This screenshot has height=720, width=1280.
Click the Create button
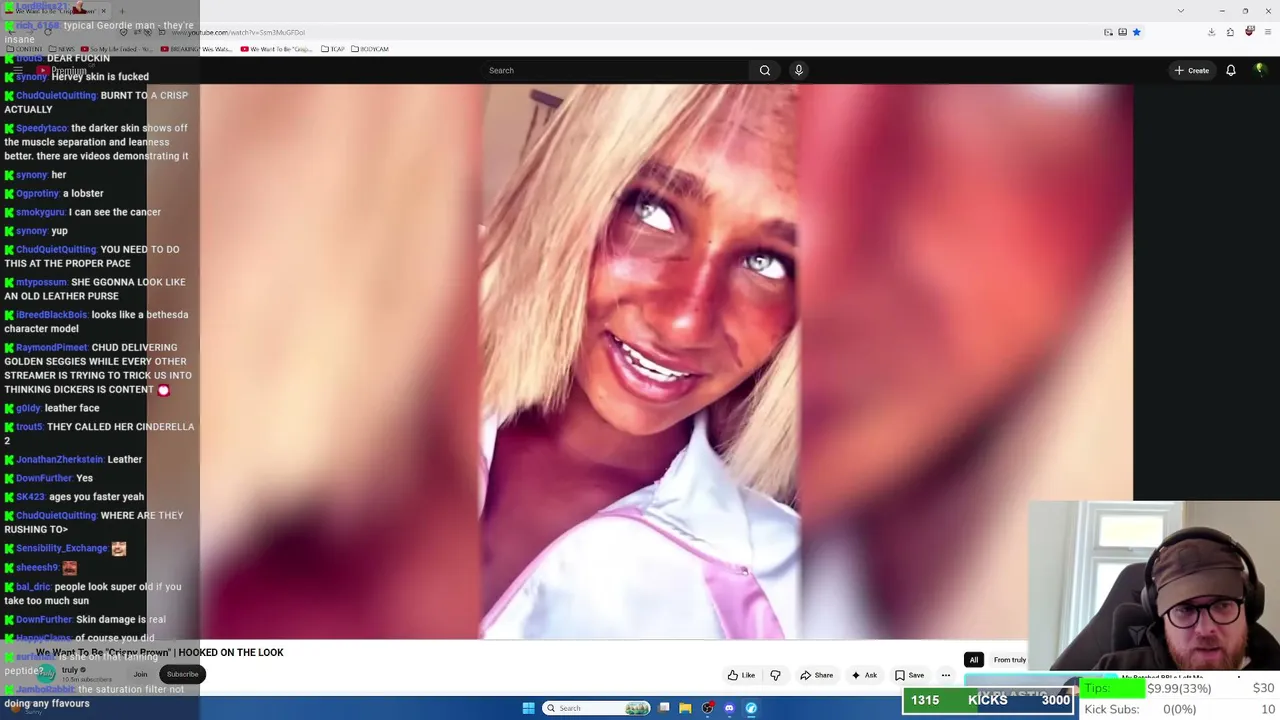tap(1192, 70)
